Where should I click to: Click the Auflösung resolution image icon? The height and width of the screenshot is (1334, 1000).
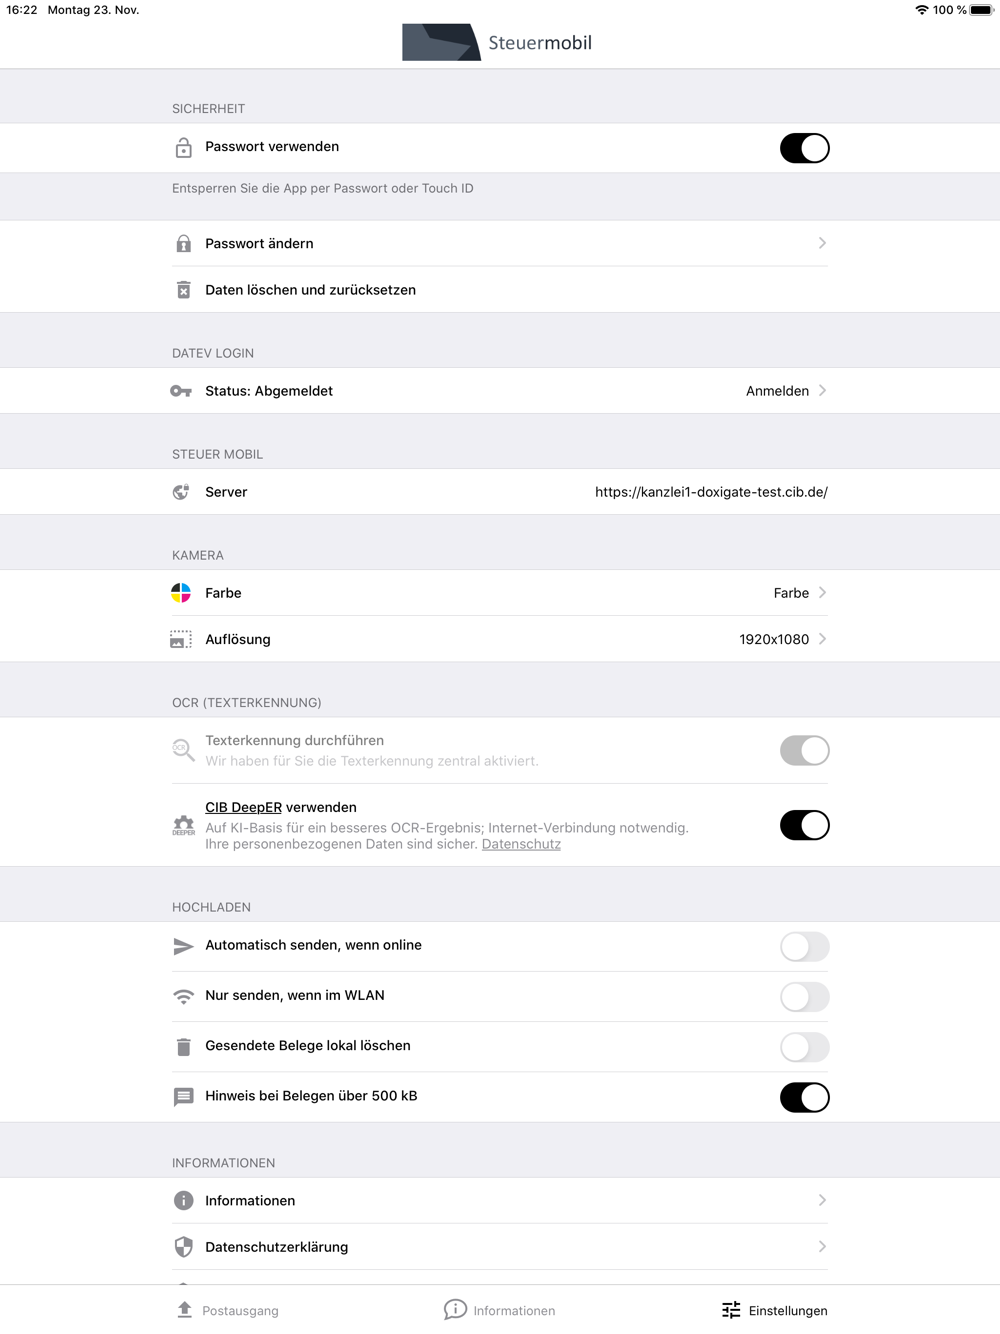181,640
